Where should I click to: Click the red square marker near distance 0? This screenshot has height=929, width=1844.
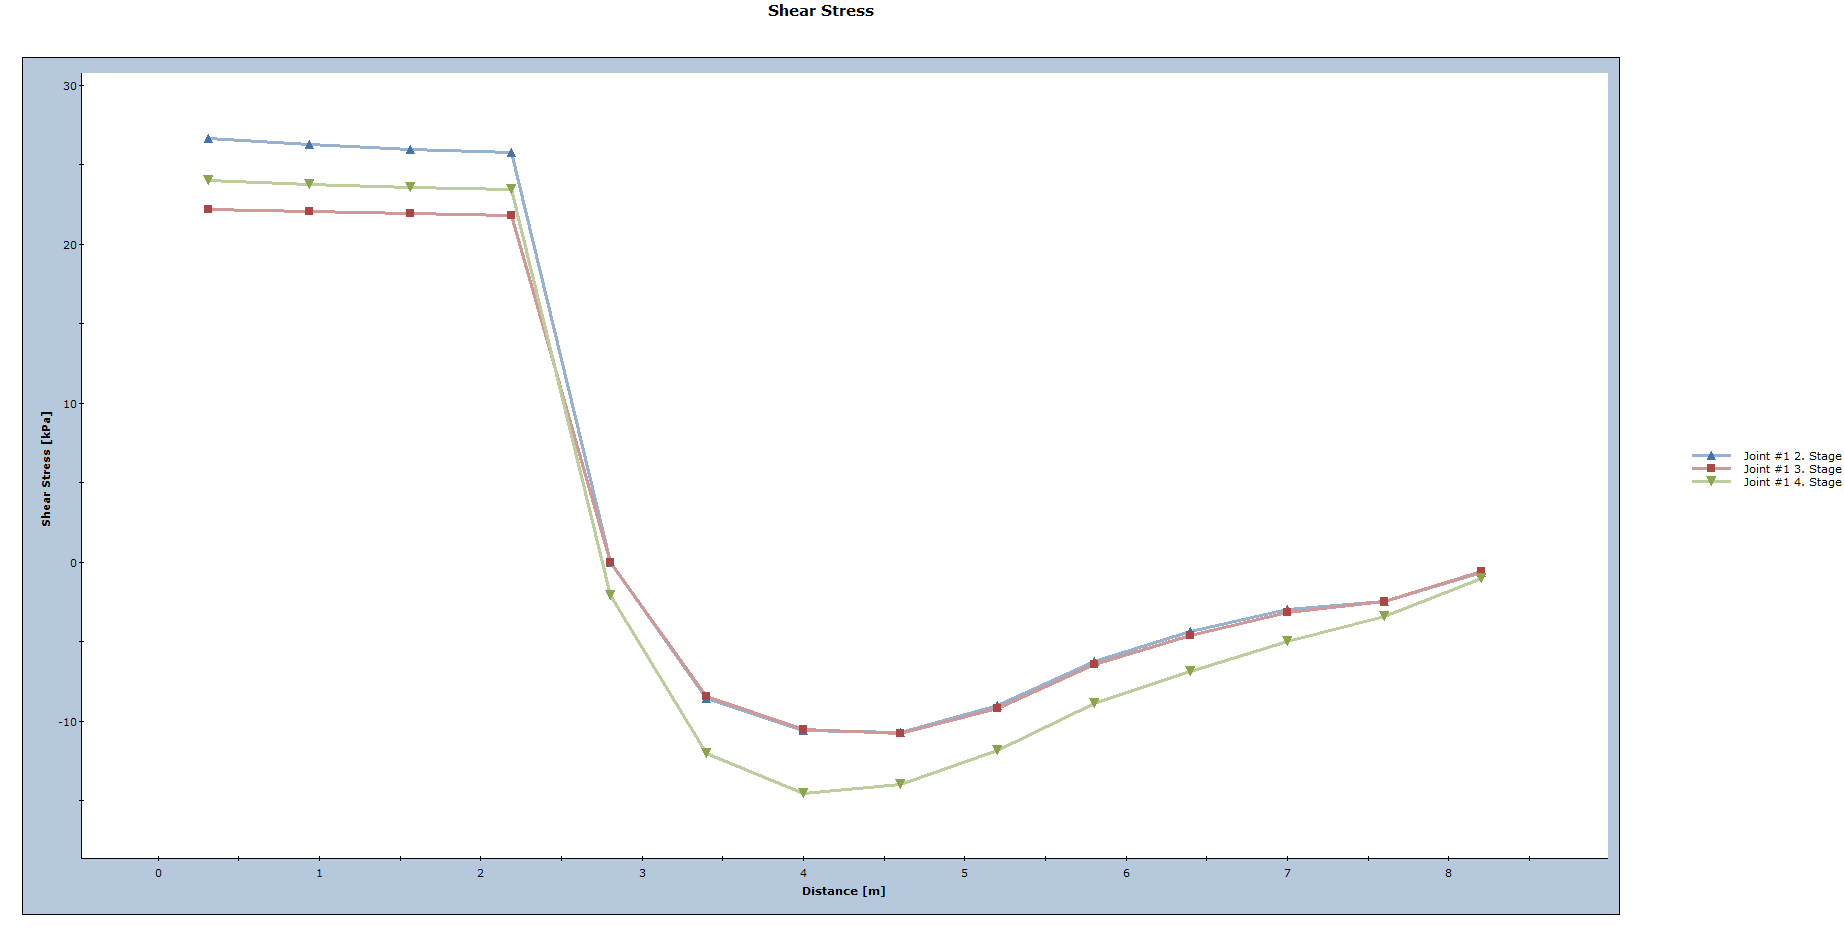click(x=209, y=209)
